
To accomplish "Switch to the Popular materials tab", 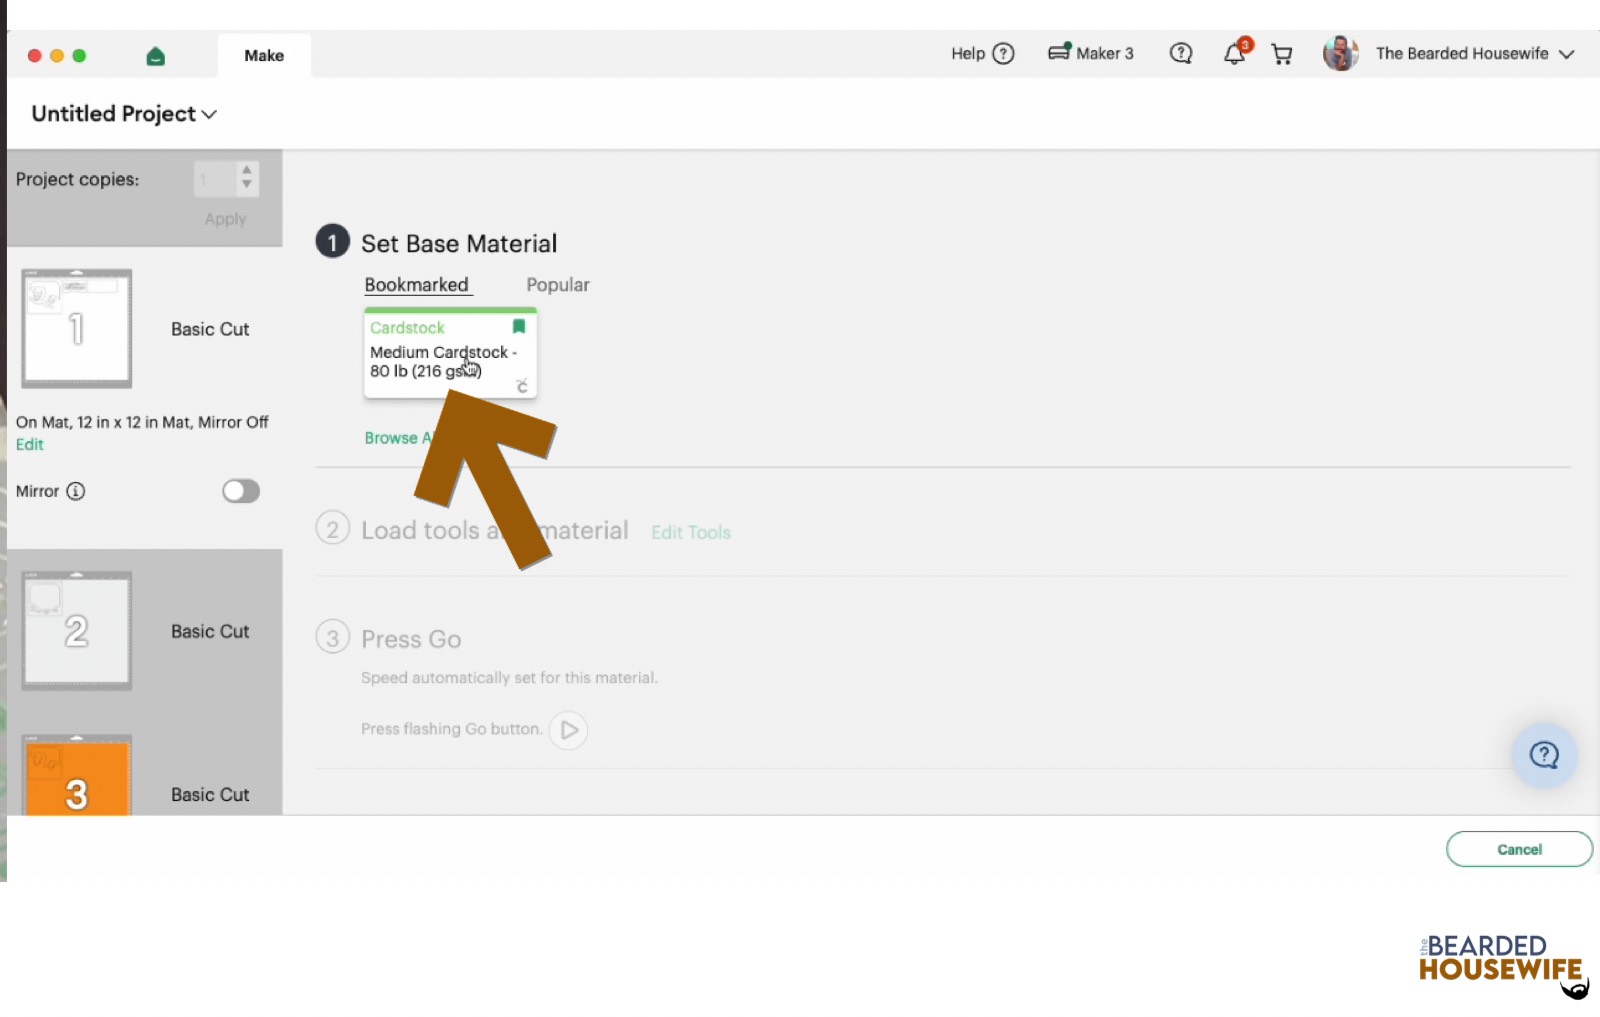I will [558, 285].
